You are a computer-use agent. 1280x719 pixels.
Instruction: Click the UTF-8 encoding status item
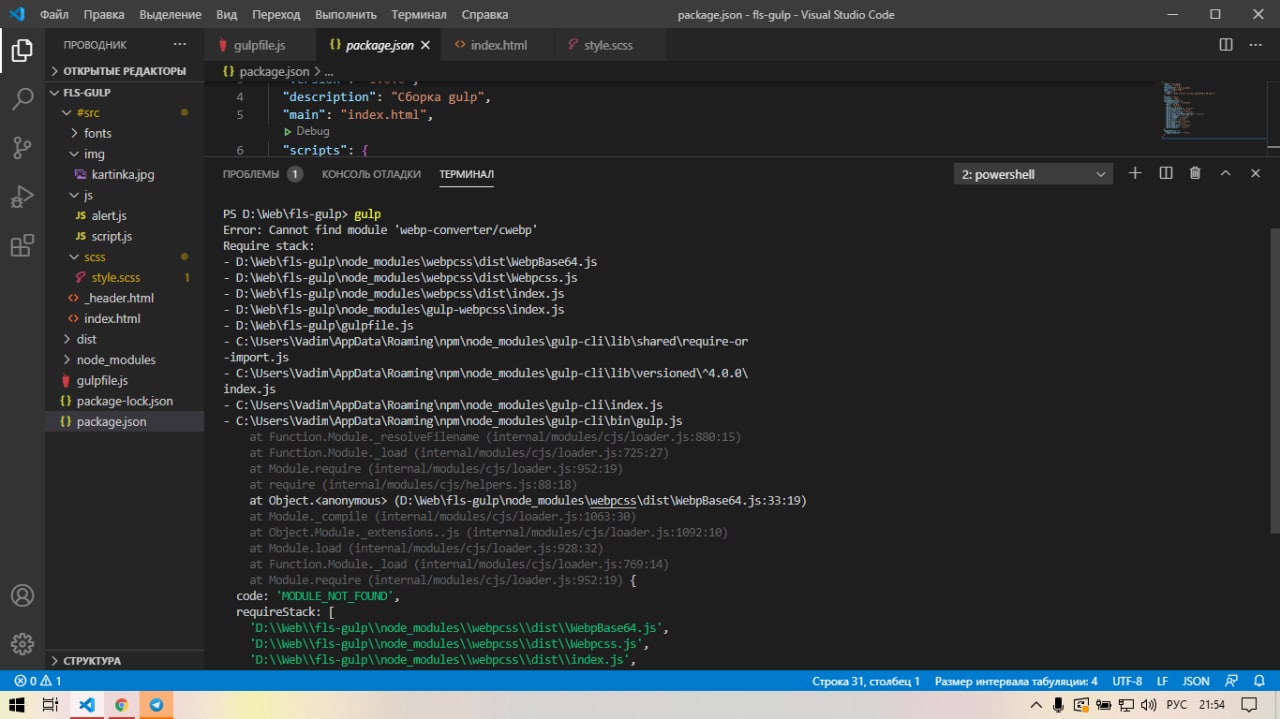point(1127,681)
